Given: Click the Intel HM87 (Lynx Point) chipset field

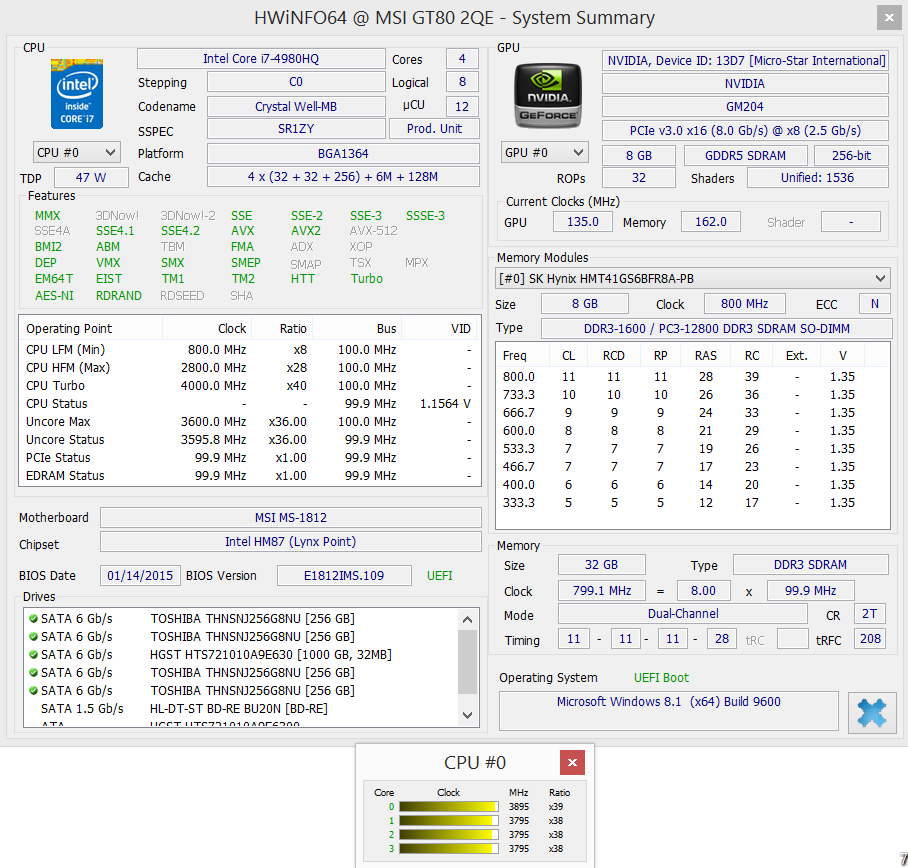Looking at the screenshot, I should point(291,541).
